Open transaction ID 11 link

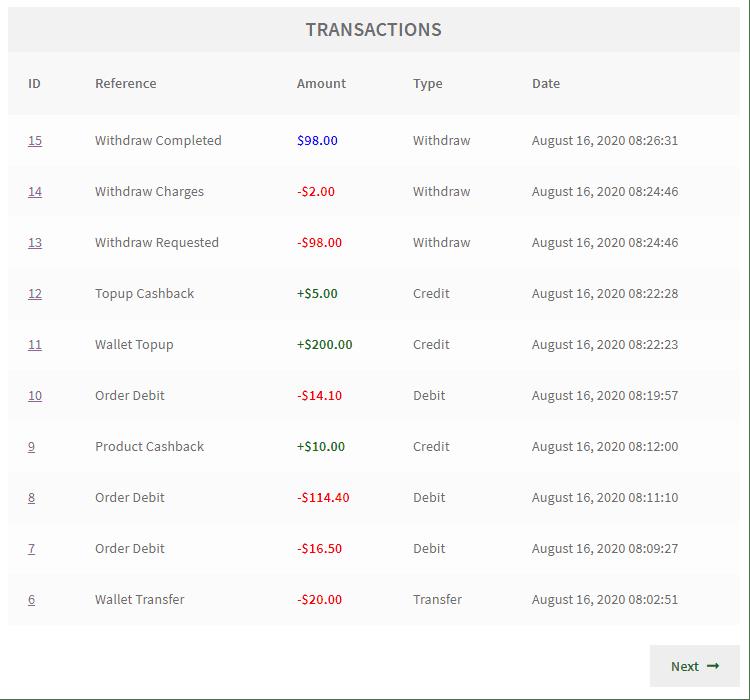pyautogui.click(x=35, y=344)
